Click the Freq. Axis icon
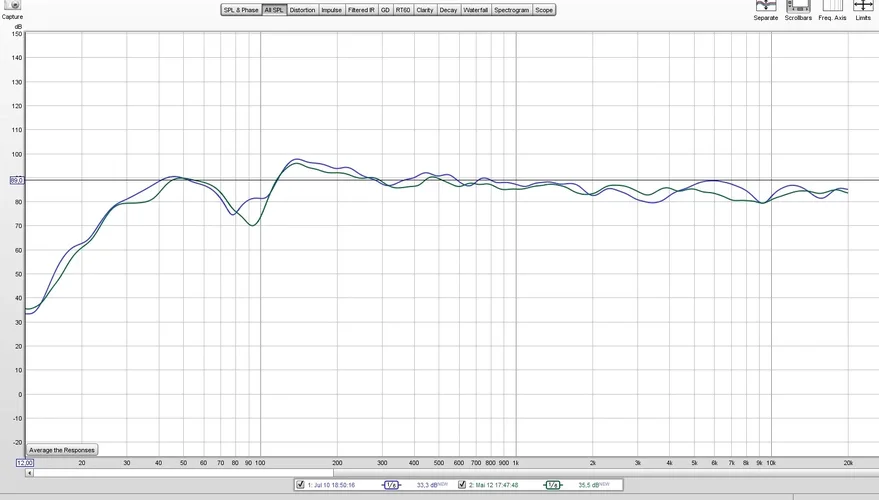This screenshot has width=879, height=500. pyautogui.click(x=832, y=6)
